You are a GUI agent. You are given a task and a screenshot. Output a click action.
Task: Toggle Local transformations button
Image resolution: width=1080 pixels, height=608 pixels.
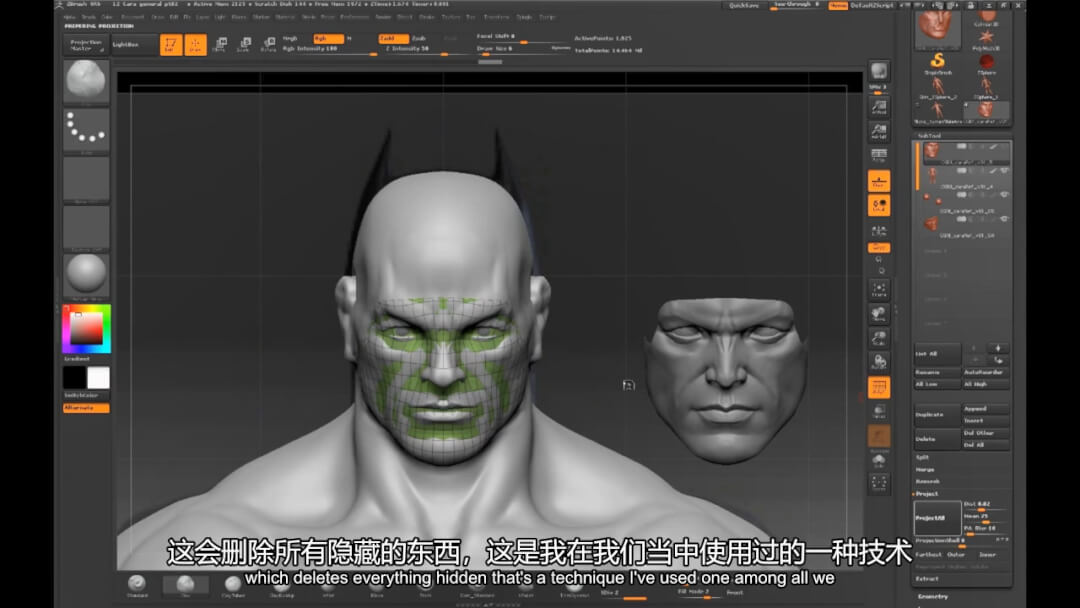(878, 205)
